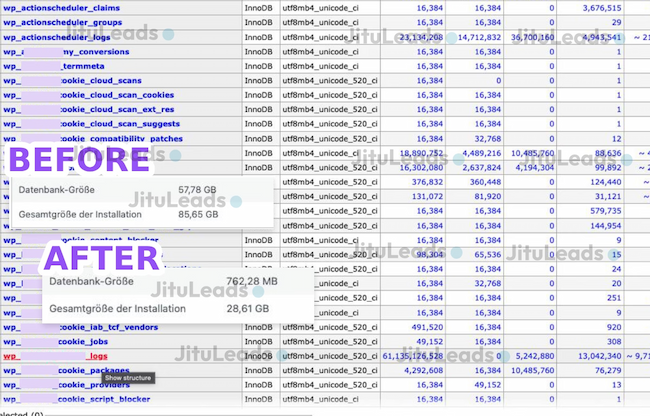
Task: Click the data length 491,520
Action: coord(427,327)
